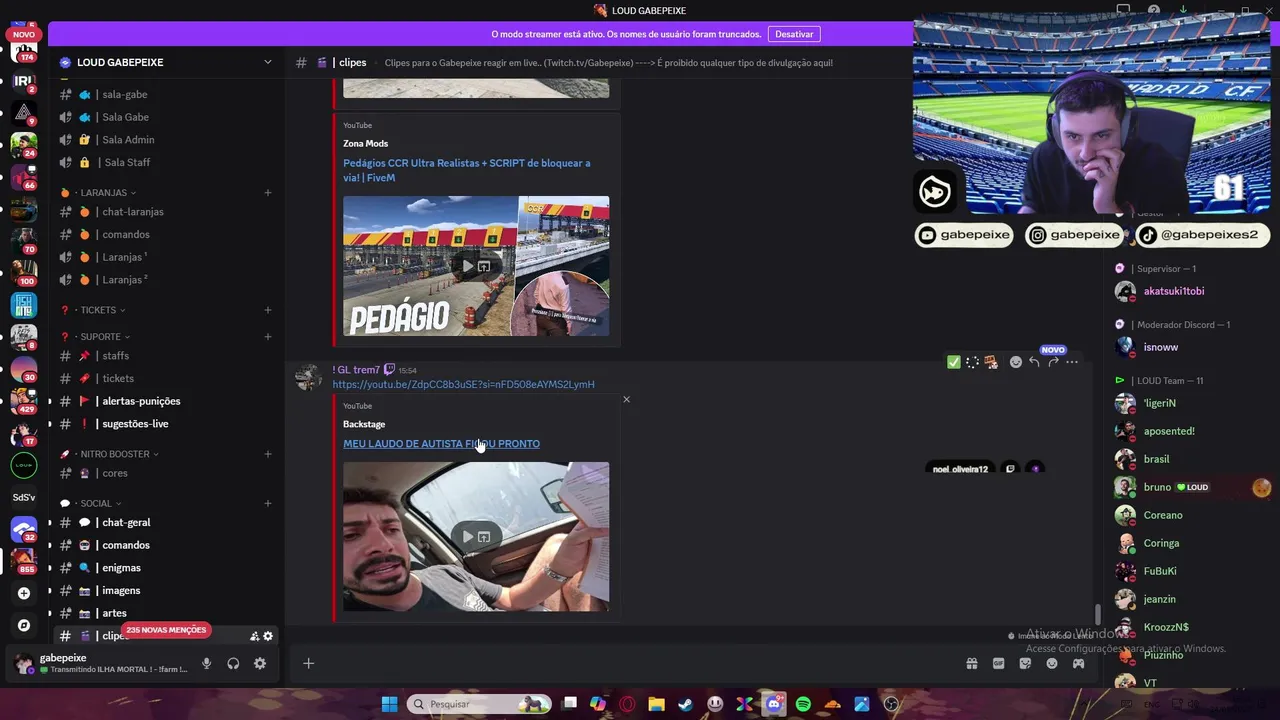Add a channel to the SUPORTE category

pos(268,337)
